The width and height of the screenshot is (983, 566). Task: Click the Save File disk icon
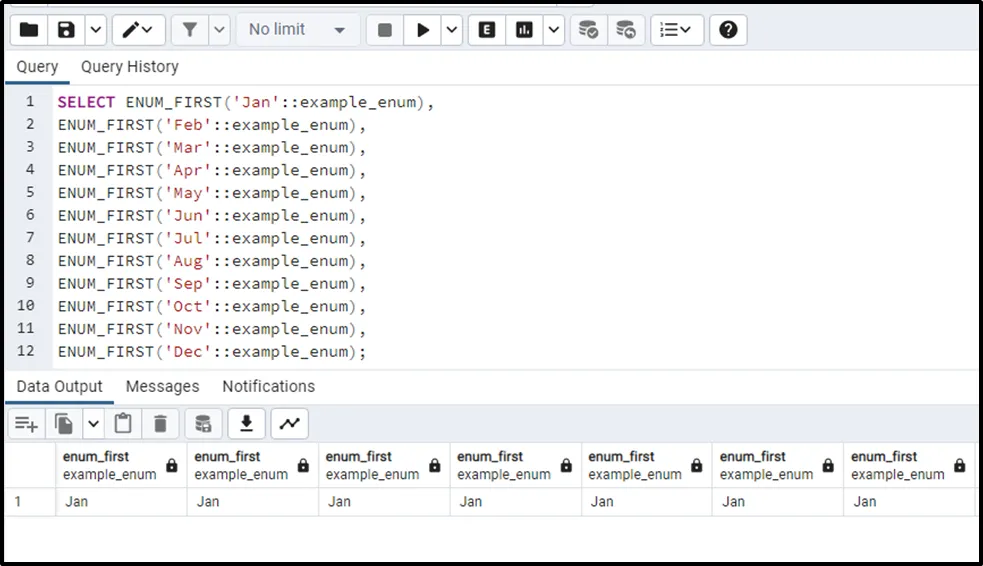(66, 30)
